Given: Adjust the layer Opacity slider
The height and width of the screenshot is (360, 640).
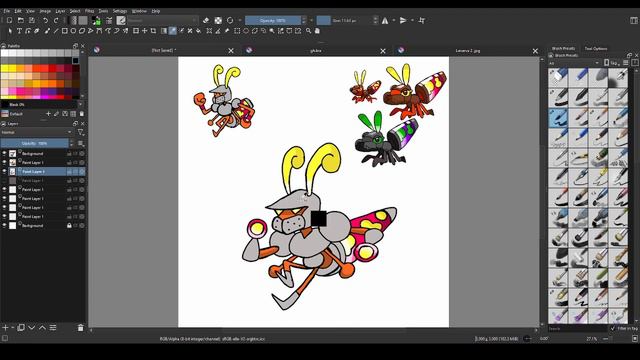Looking at the screenshot, I should pos(35,143).
